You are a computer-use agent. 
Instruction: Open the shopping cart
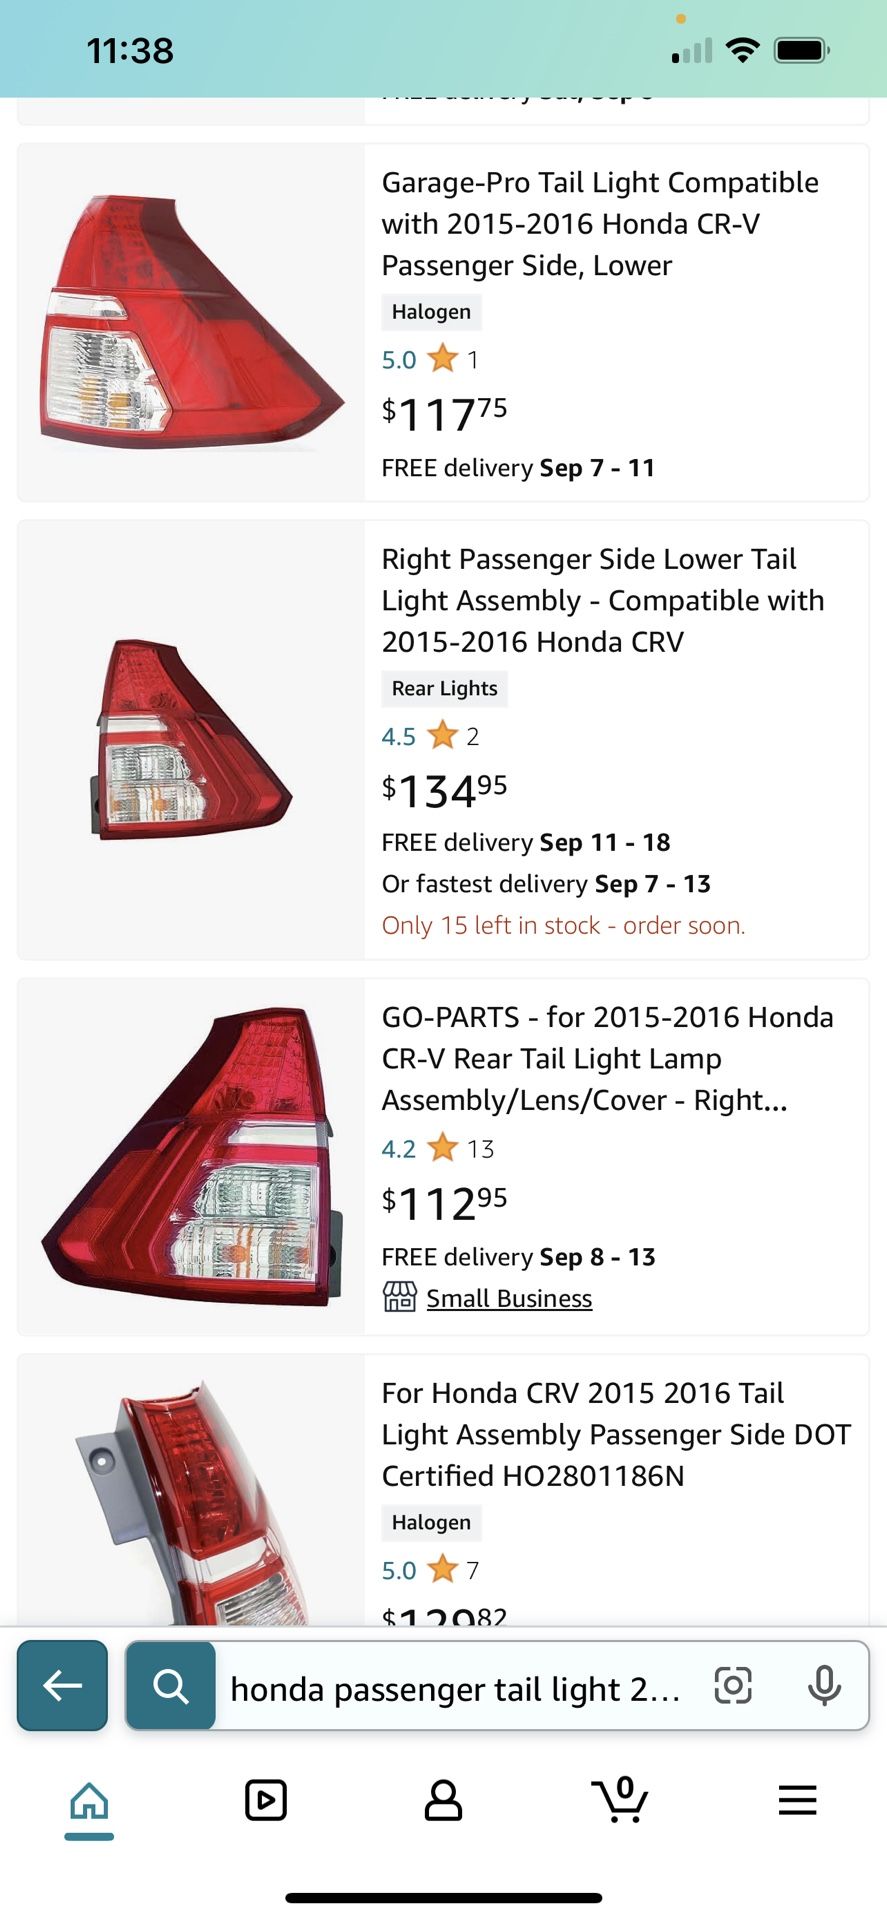[620, 1800]
